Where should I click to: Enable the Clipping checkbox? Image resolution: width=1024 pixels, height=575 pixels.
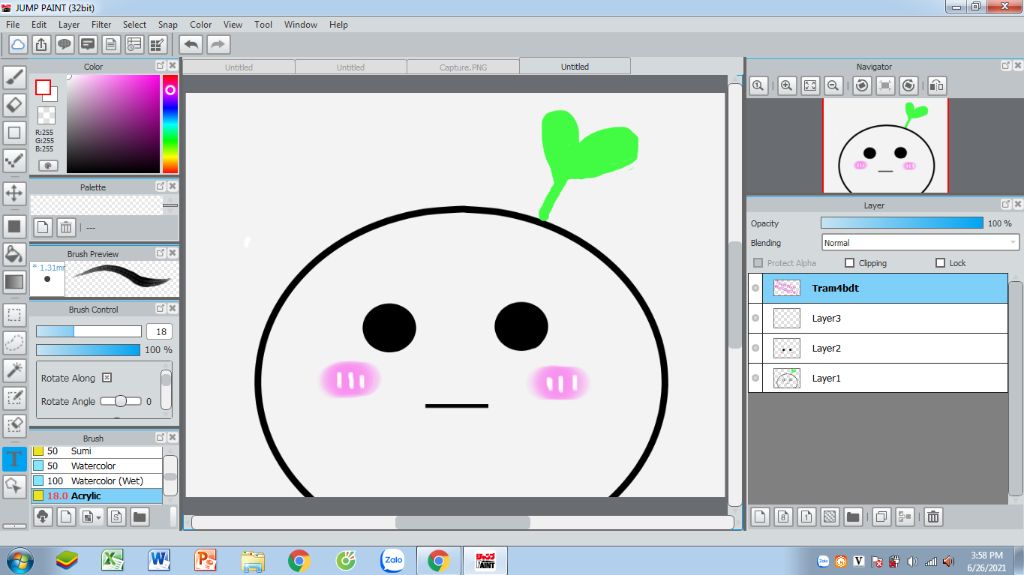(x=850, y=263)
